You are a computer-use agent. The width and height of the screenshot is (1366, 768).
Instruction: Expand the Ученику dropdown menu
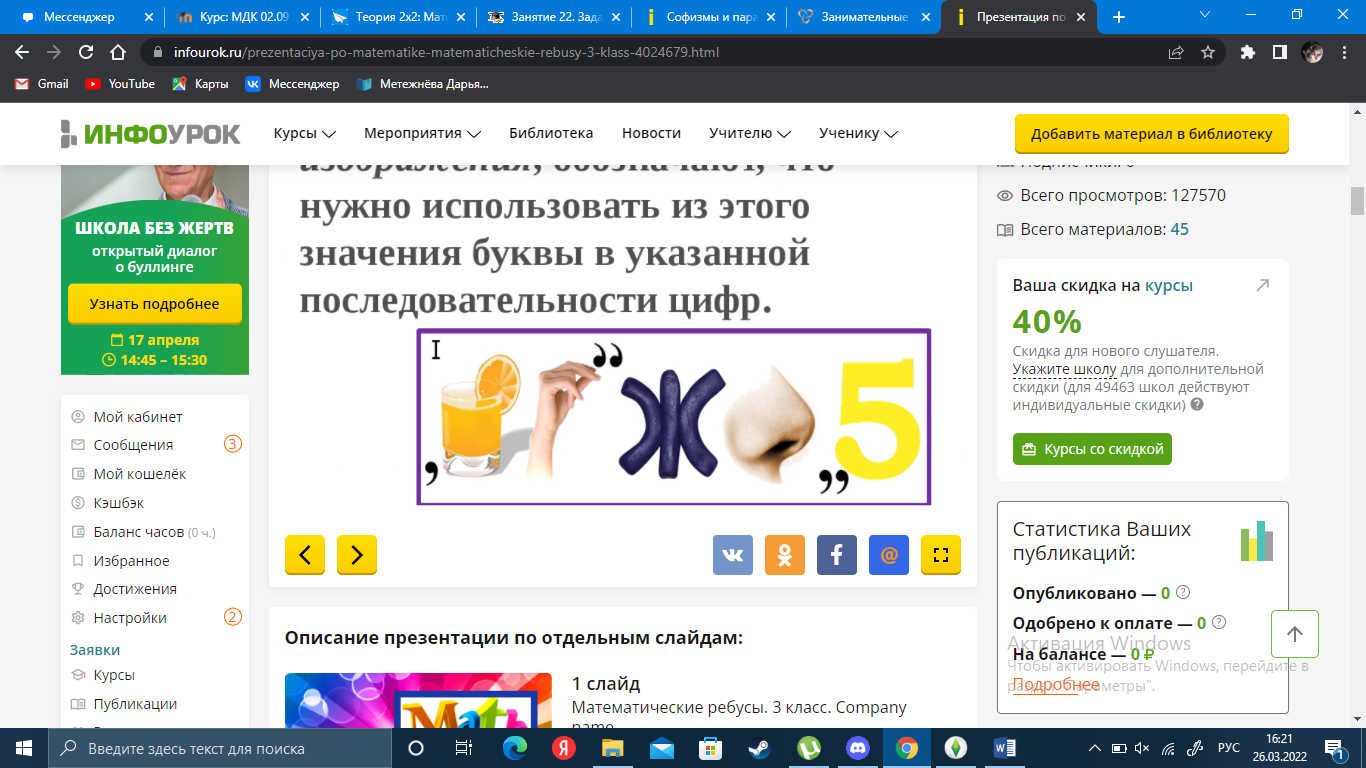pos(858,133)
